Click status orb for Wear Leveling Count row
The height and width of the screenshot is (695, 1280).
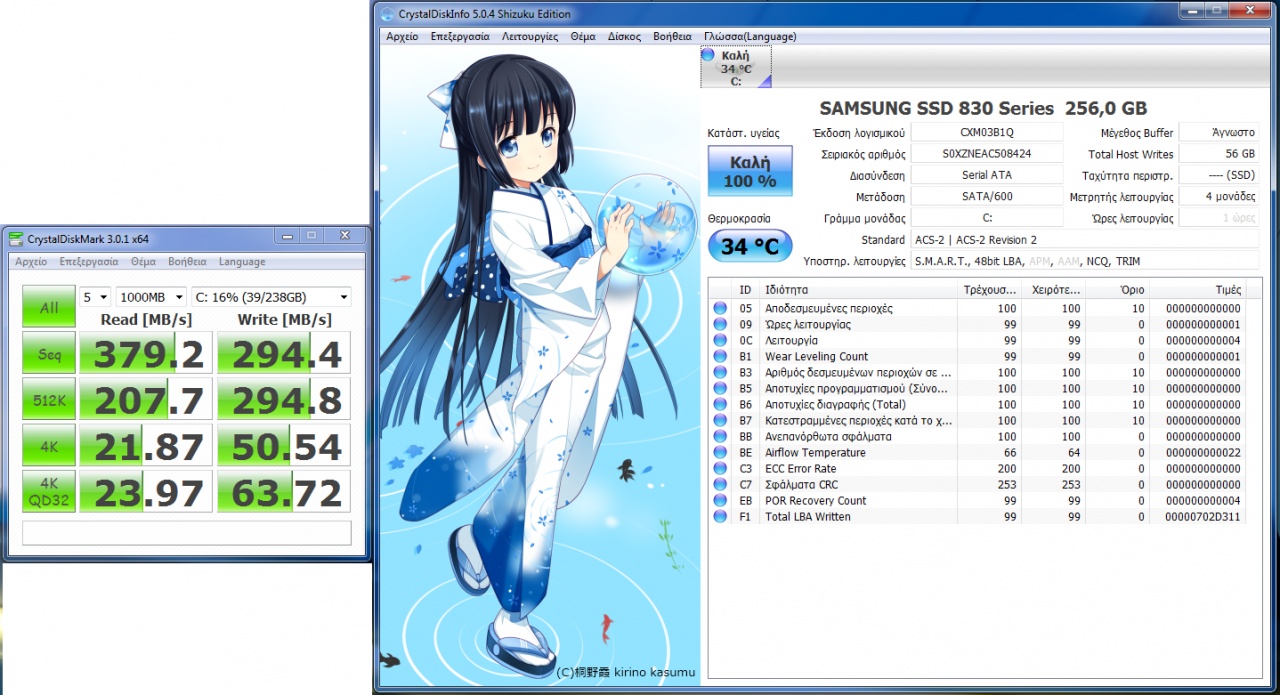coord(720,356)
